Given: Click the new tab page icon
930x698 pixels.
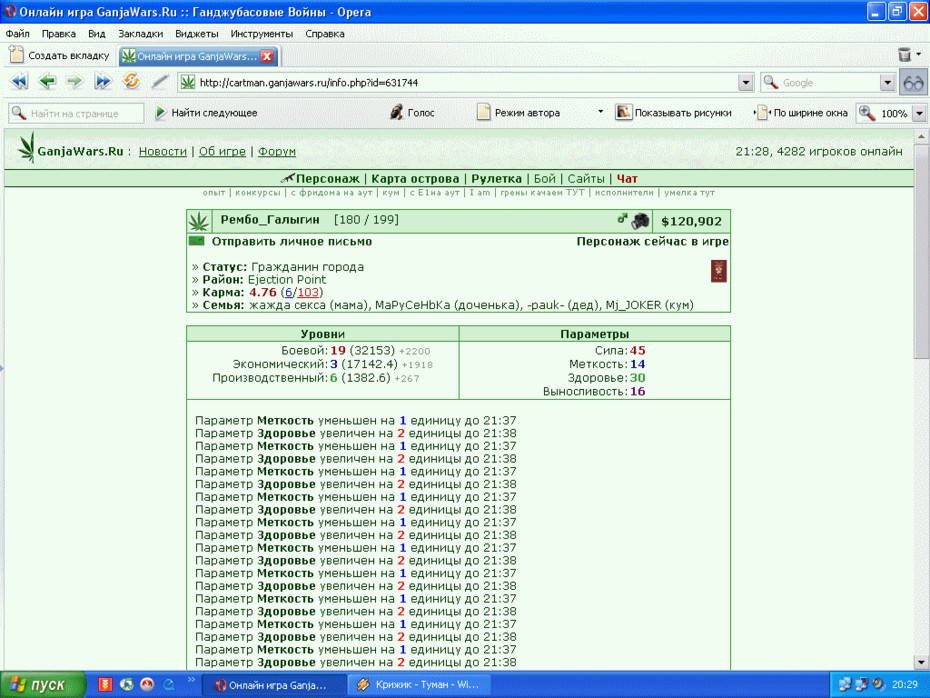Looking at the screenshot, I should click(17, 55).
